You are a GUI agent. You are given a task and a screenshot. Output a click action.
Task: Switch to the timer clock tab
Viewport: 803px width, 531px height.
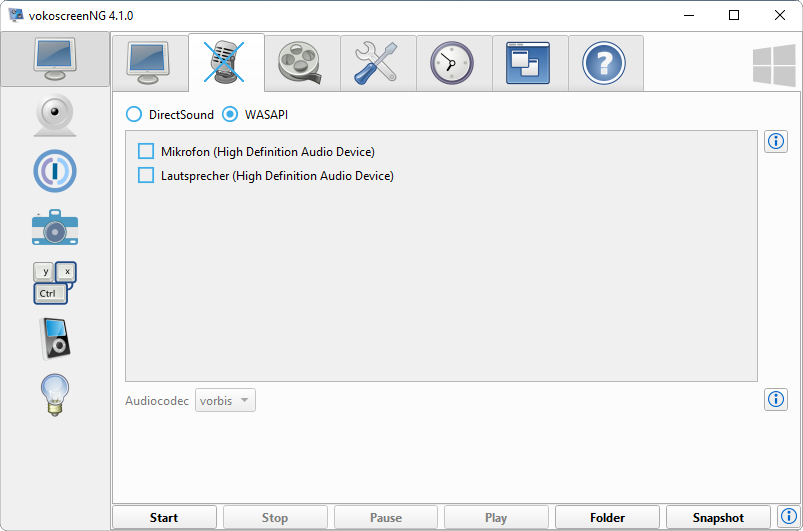[x=454, y=64]
